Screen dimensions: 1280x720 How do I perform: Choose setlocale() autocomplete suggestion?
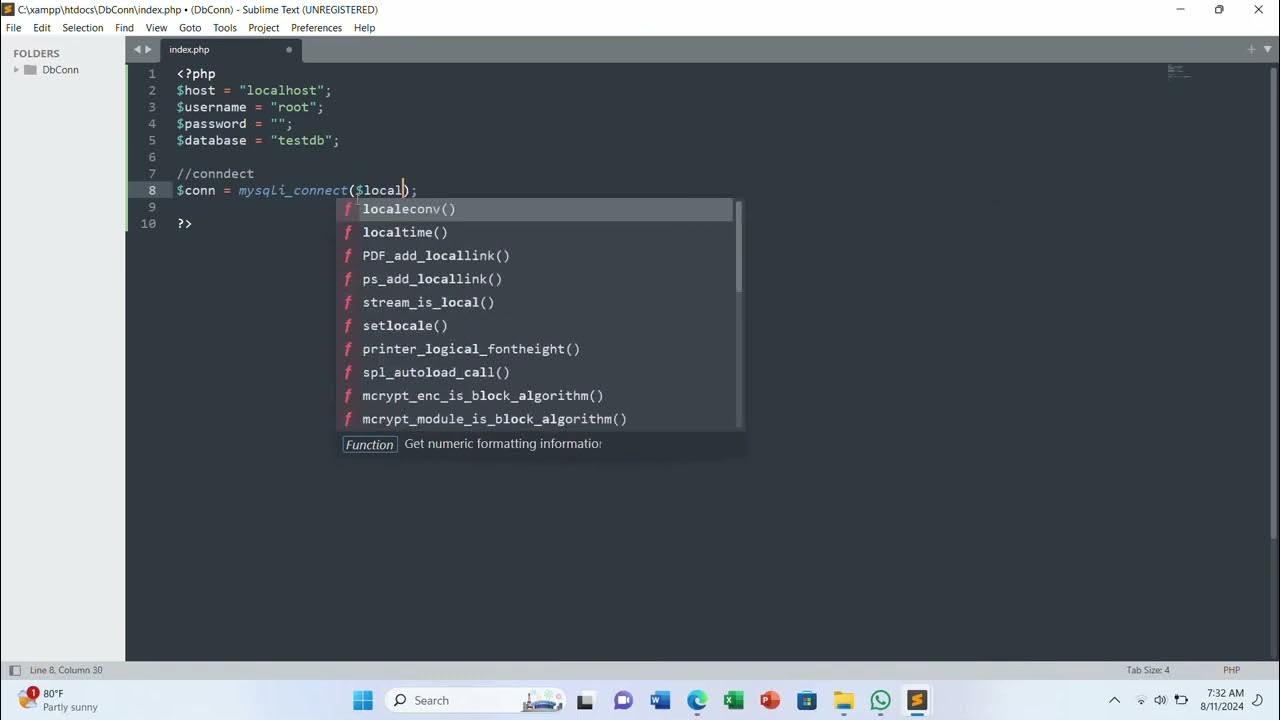(x=535, y=326)
